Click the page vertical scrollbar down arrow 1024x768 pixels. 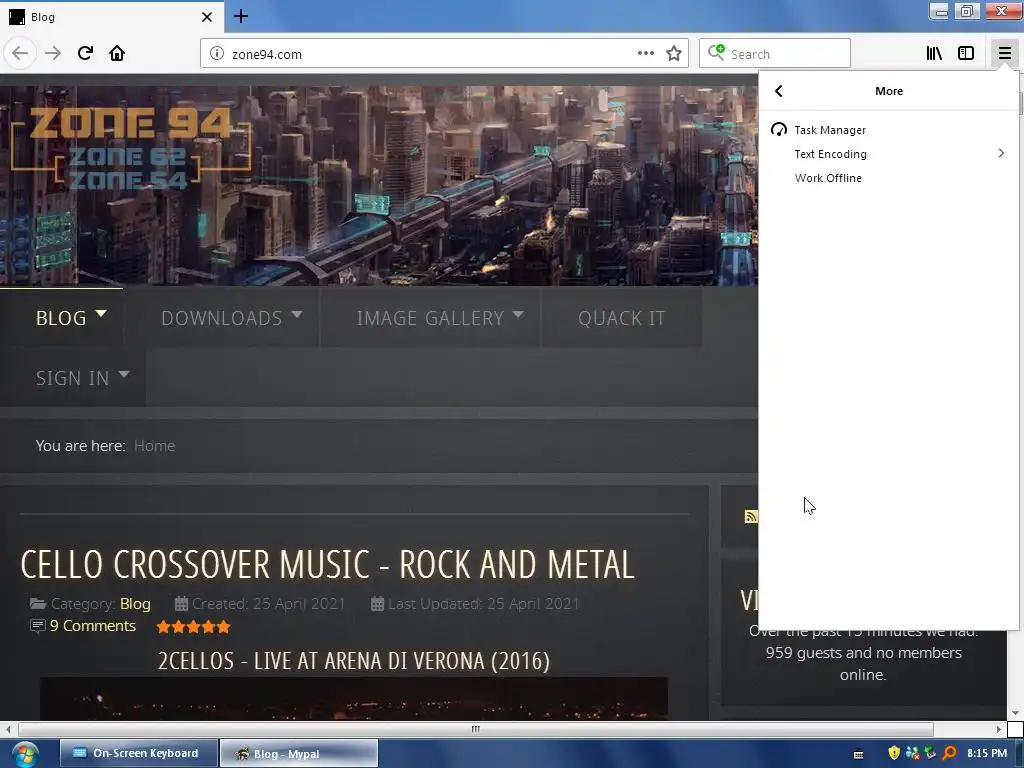coord(1015,713)
